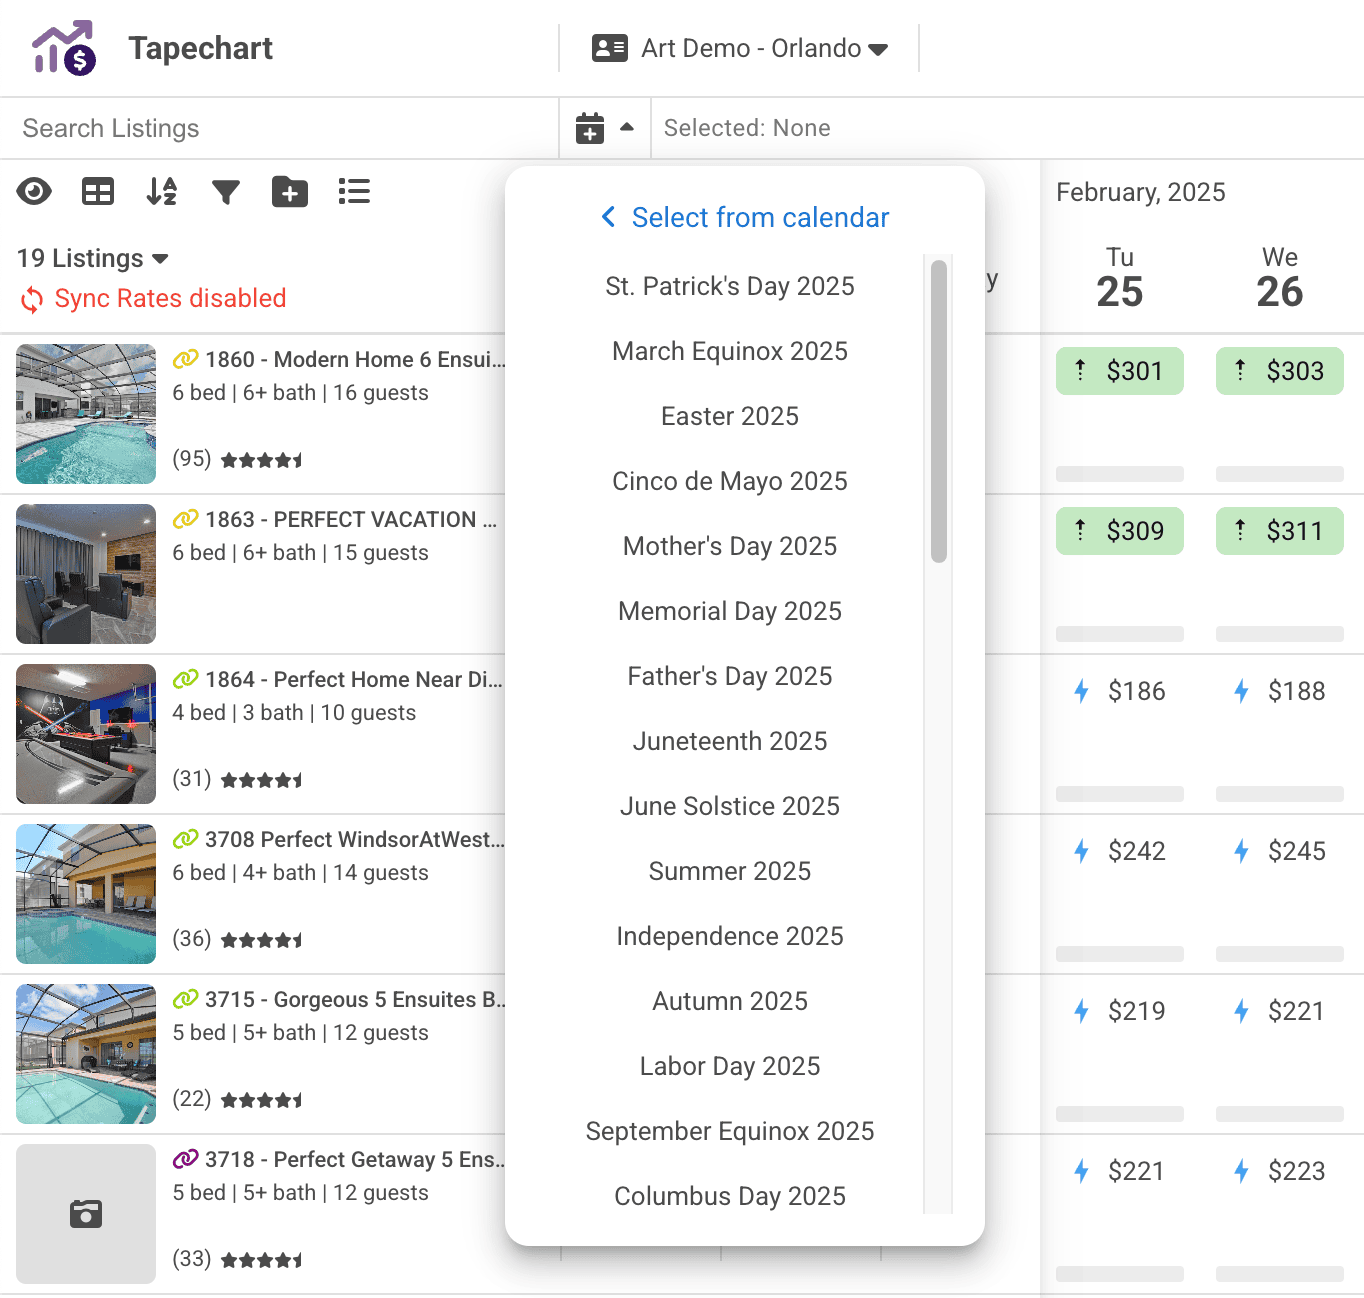Click the add folder group icon
The height and width of the screenshot is (1298, 1364).
tap(290, 191)
